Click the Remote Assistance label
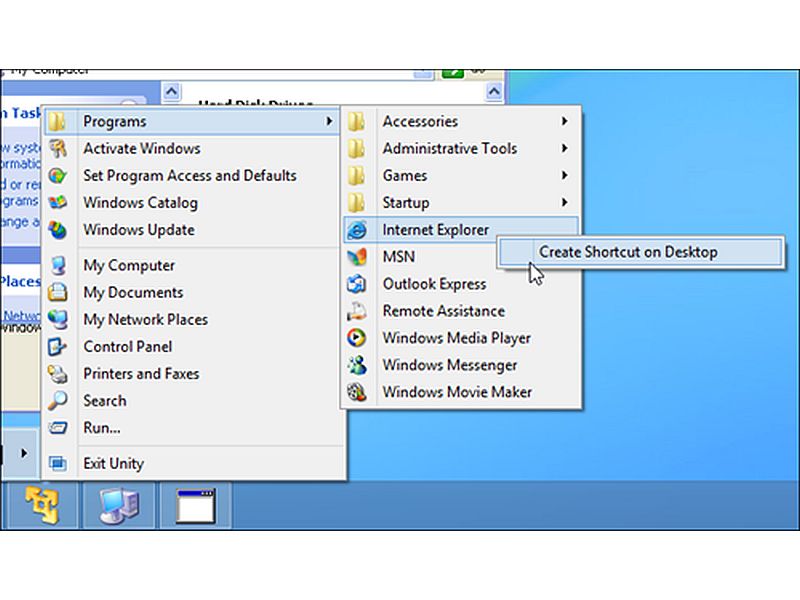This screenshot has height=600, width=800. tap(444, 311)
